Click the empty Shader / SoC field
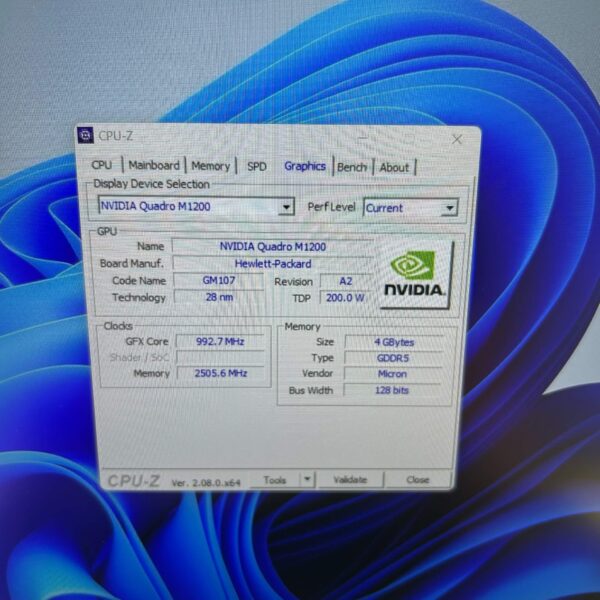The image size is (600, 600). 220,357
